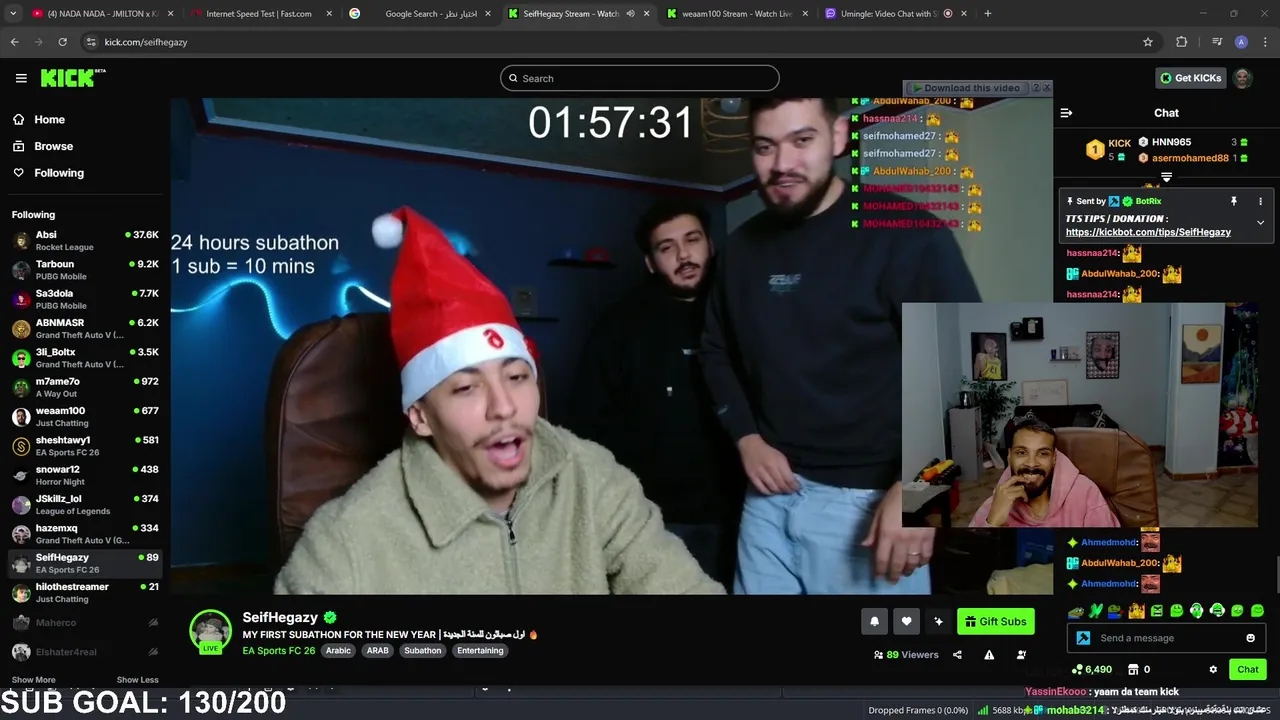Select the Entertaining tag
The height and width of the screenshot is (720, 1280).
click(480, 650)
